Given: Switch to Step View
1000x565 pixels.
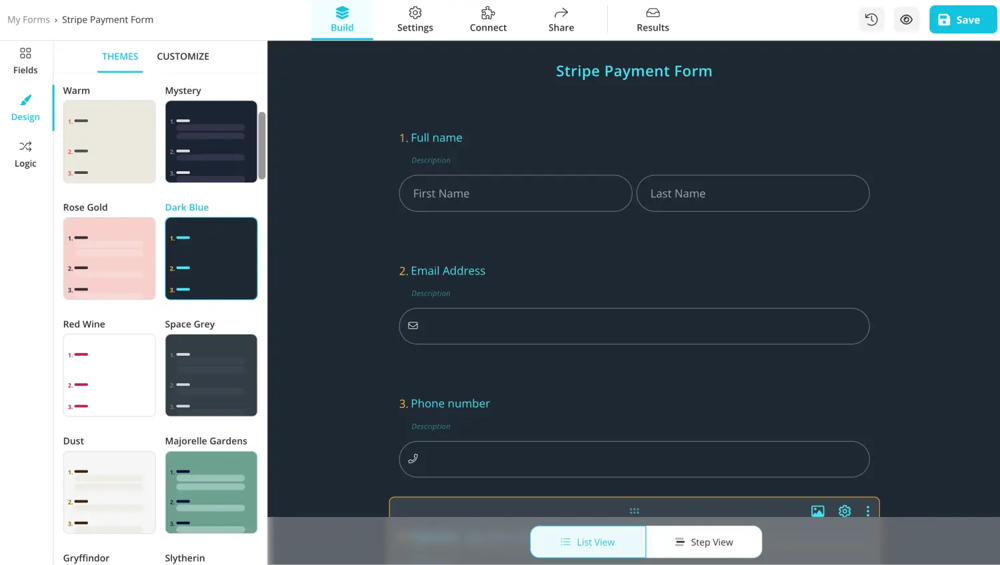Looking at the screenshot, I should pyautogui.click(x=704, y=542).
